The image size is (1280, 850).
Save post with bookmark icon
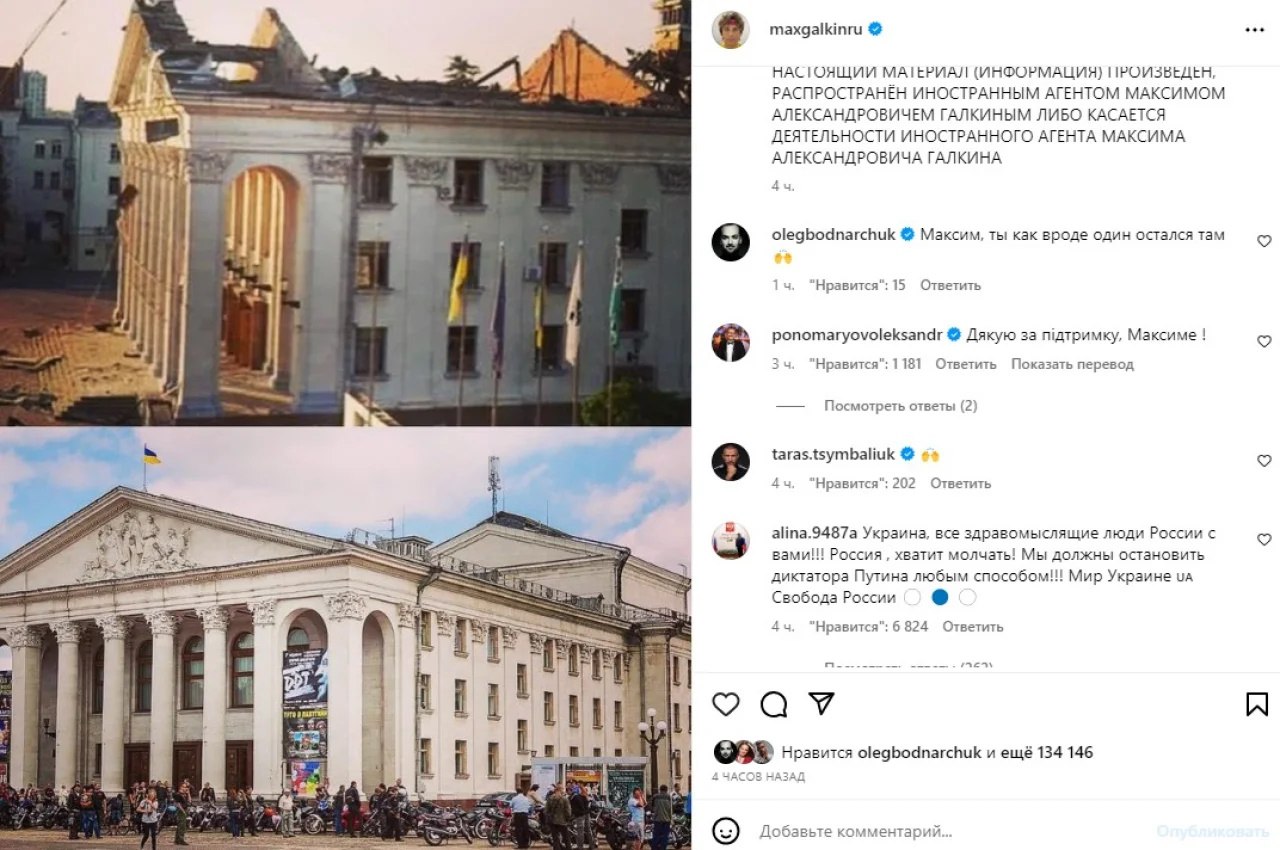(1257, 704)
